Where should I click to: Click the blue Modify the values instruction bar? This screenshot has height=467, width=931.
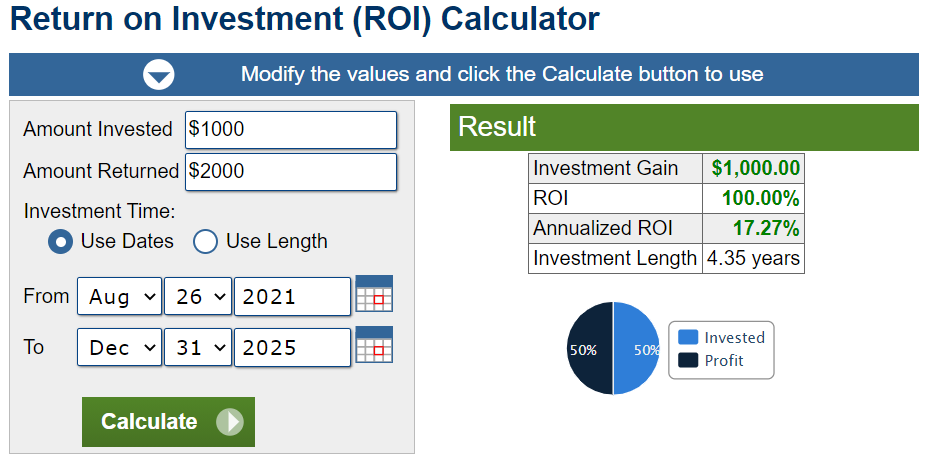[x=464, y=75]
